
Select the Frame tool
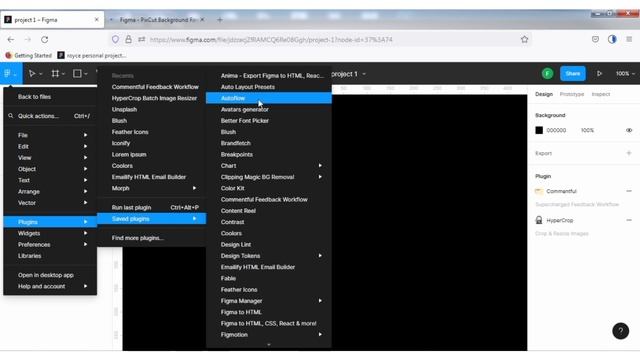tap(55, 73)
